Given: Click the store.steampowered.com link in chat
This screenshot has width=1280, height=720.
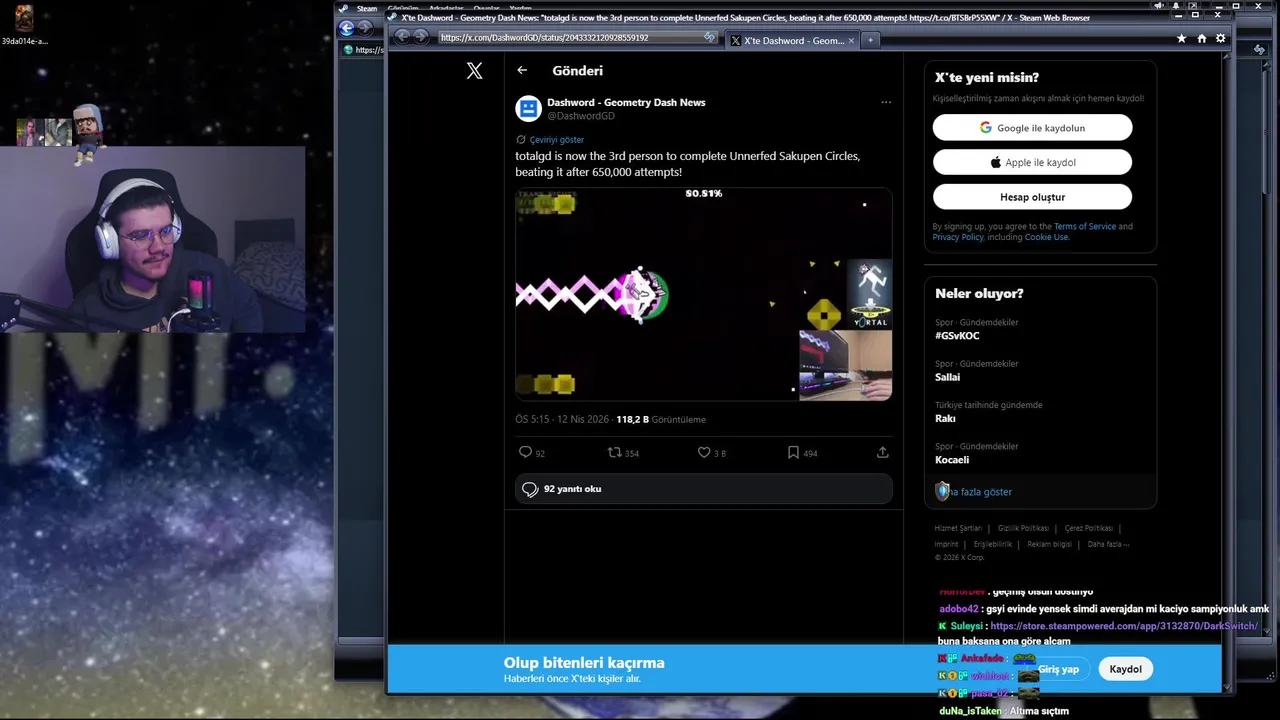Looking at the screenshot, I should coord(1124,626).
